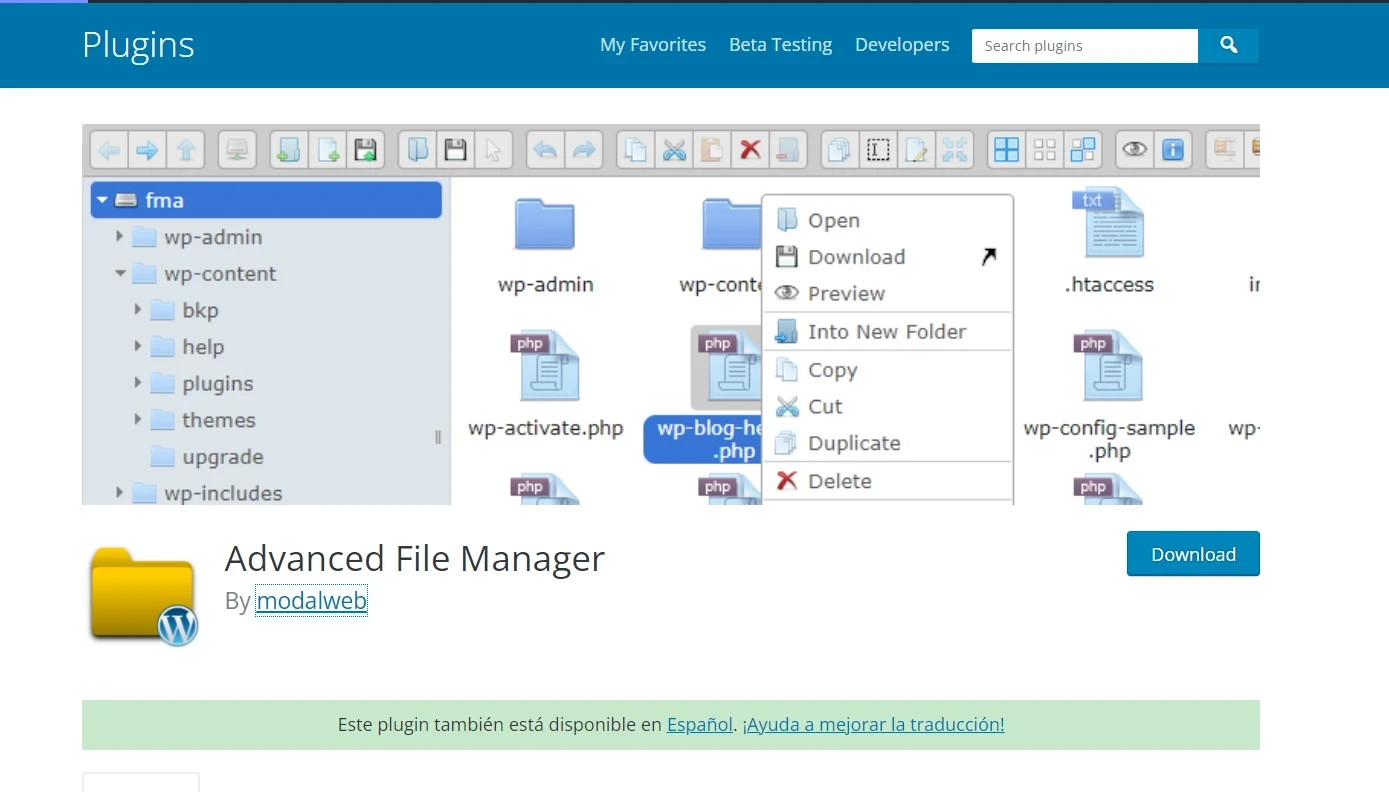Click the Advanced File Manager folder logo
Image resolution: width=1389 pixels, height=792 pixels.
tap(143, 596)
